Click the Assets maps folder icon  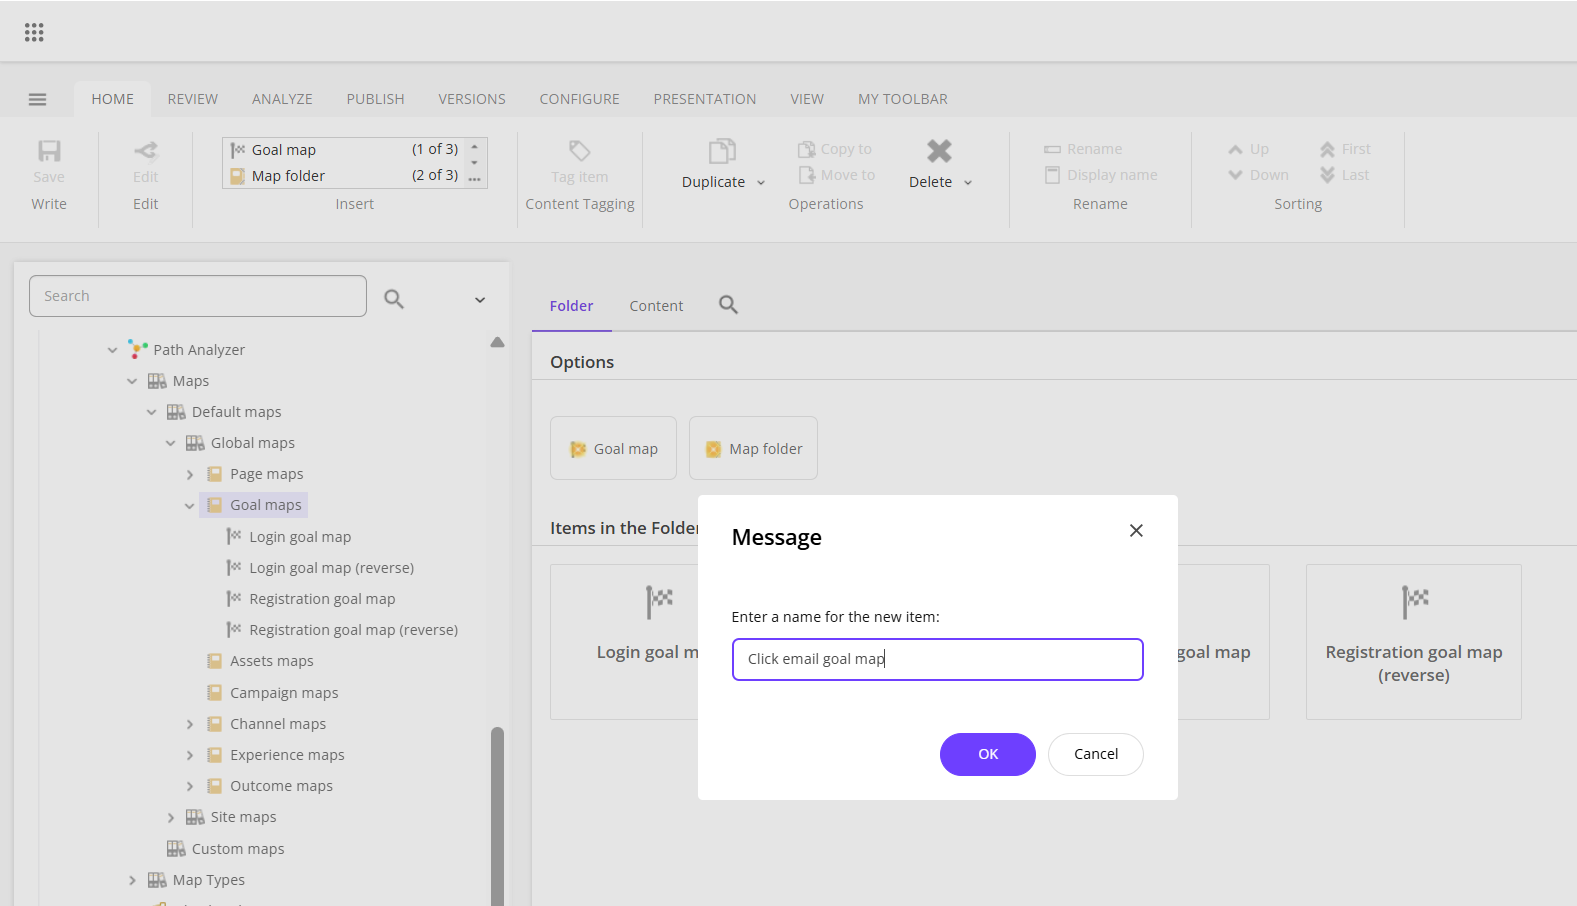click(x=214, y=661)
